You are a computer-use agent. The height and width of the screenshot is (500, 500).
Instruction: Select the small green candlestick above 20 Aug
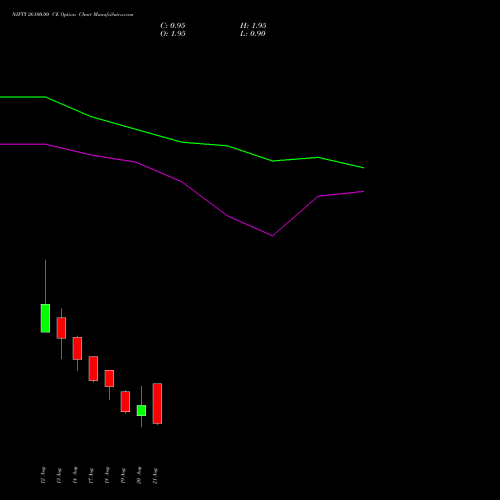[141, 410]
